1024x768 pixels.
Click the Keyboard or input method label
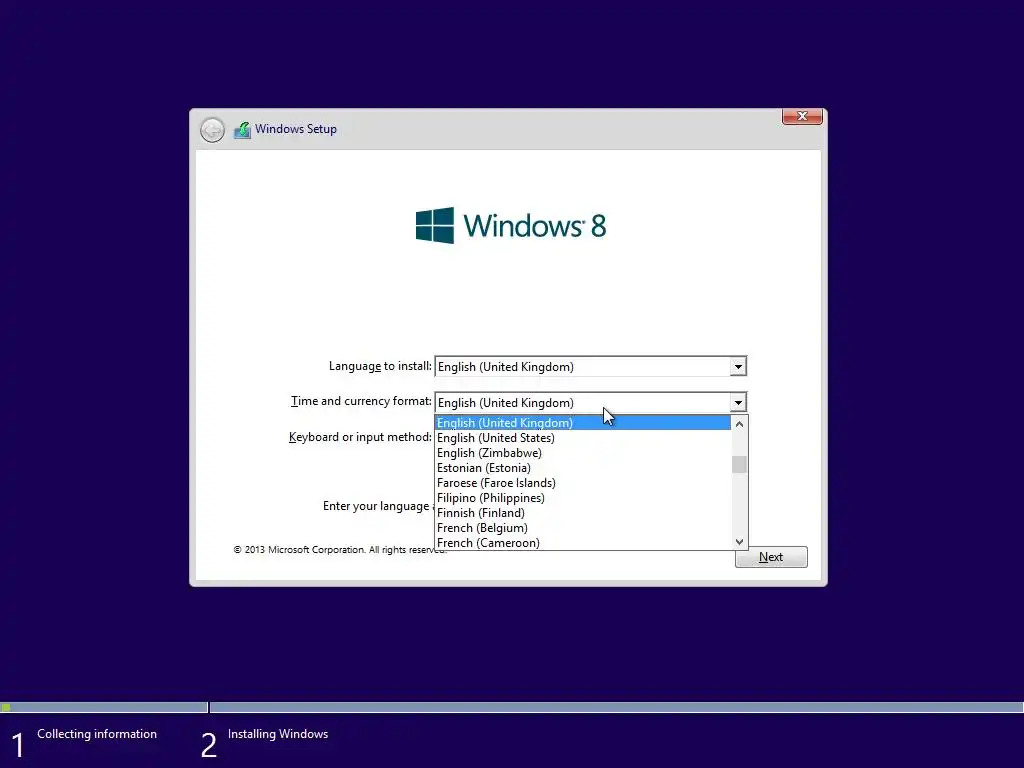[360, 437]
